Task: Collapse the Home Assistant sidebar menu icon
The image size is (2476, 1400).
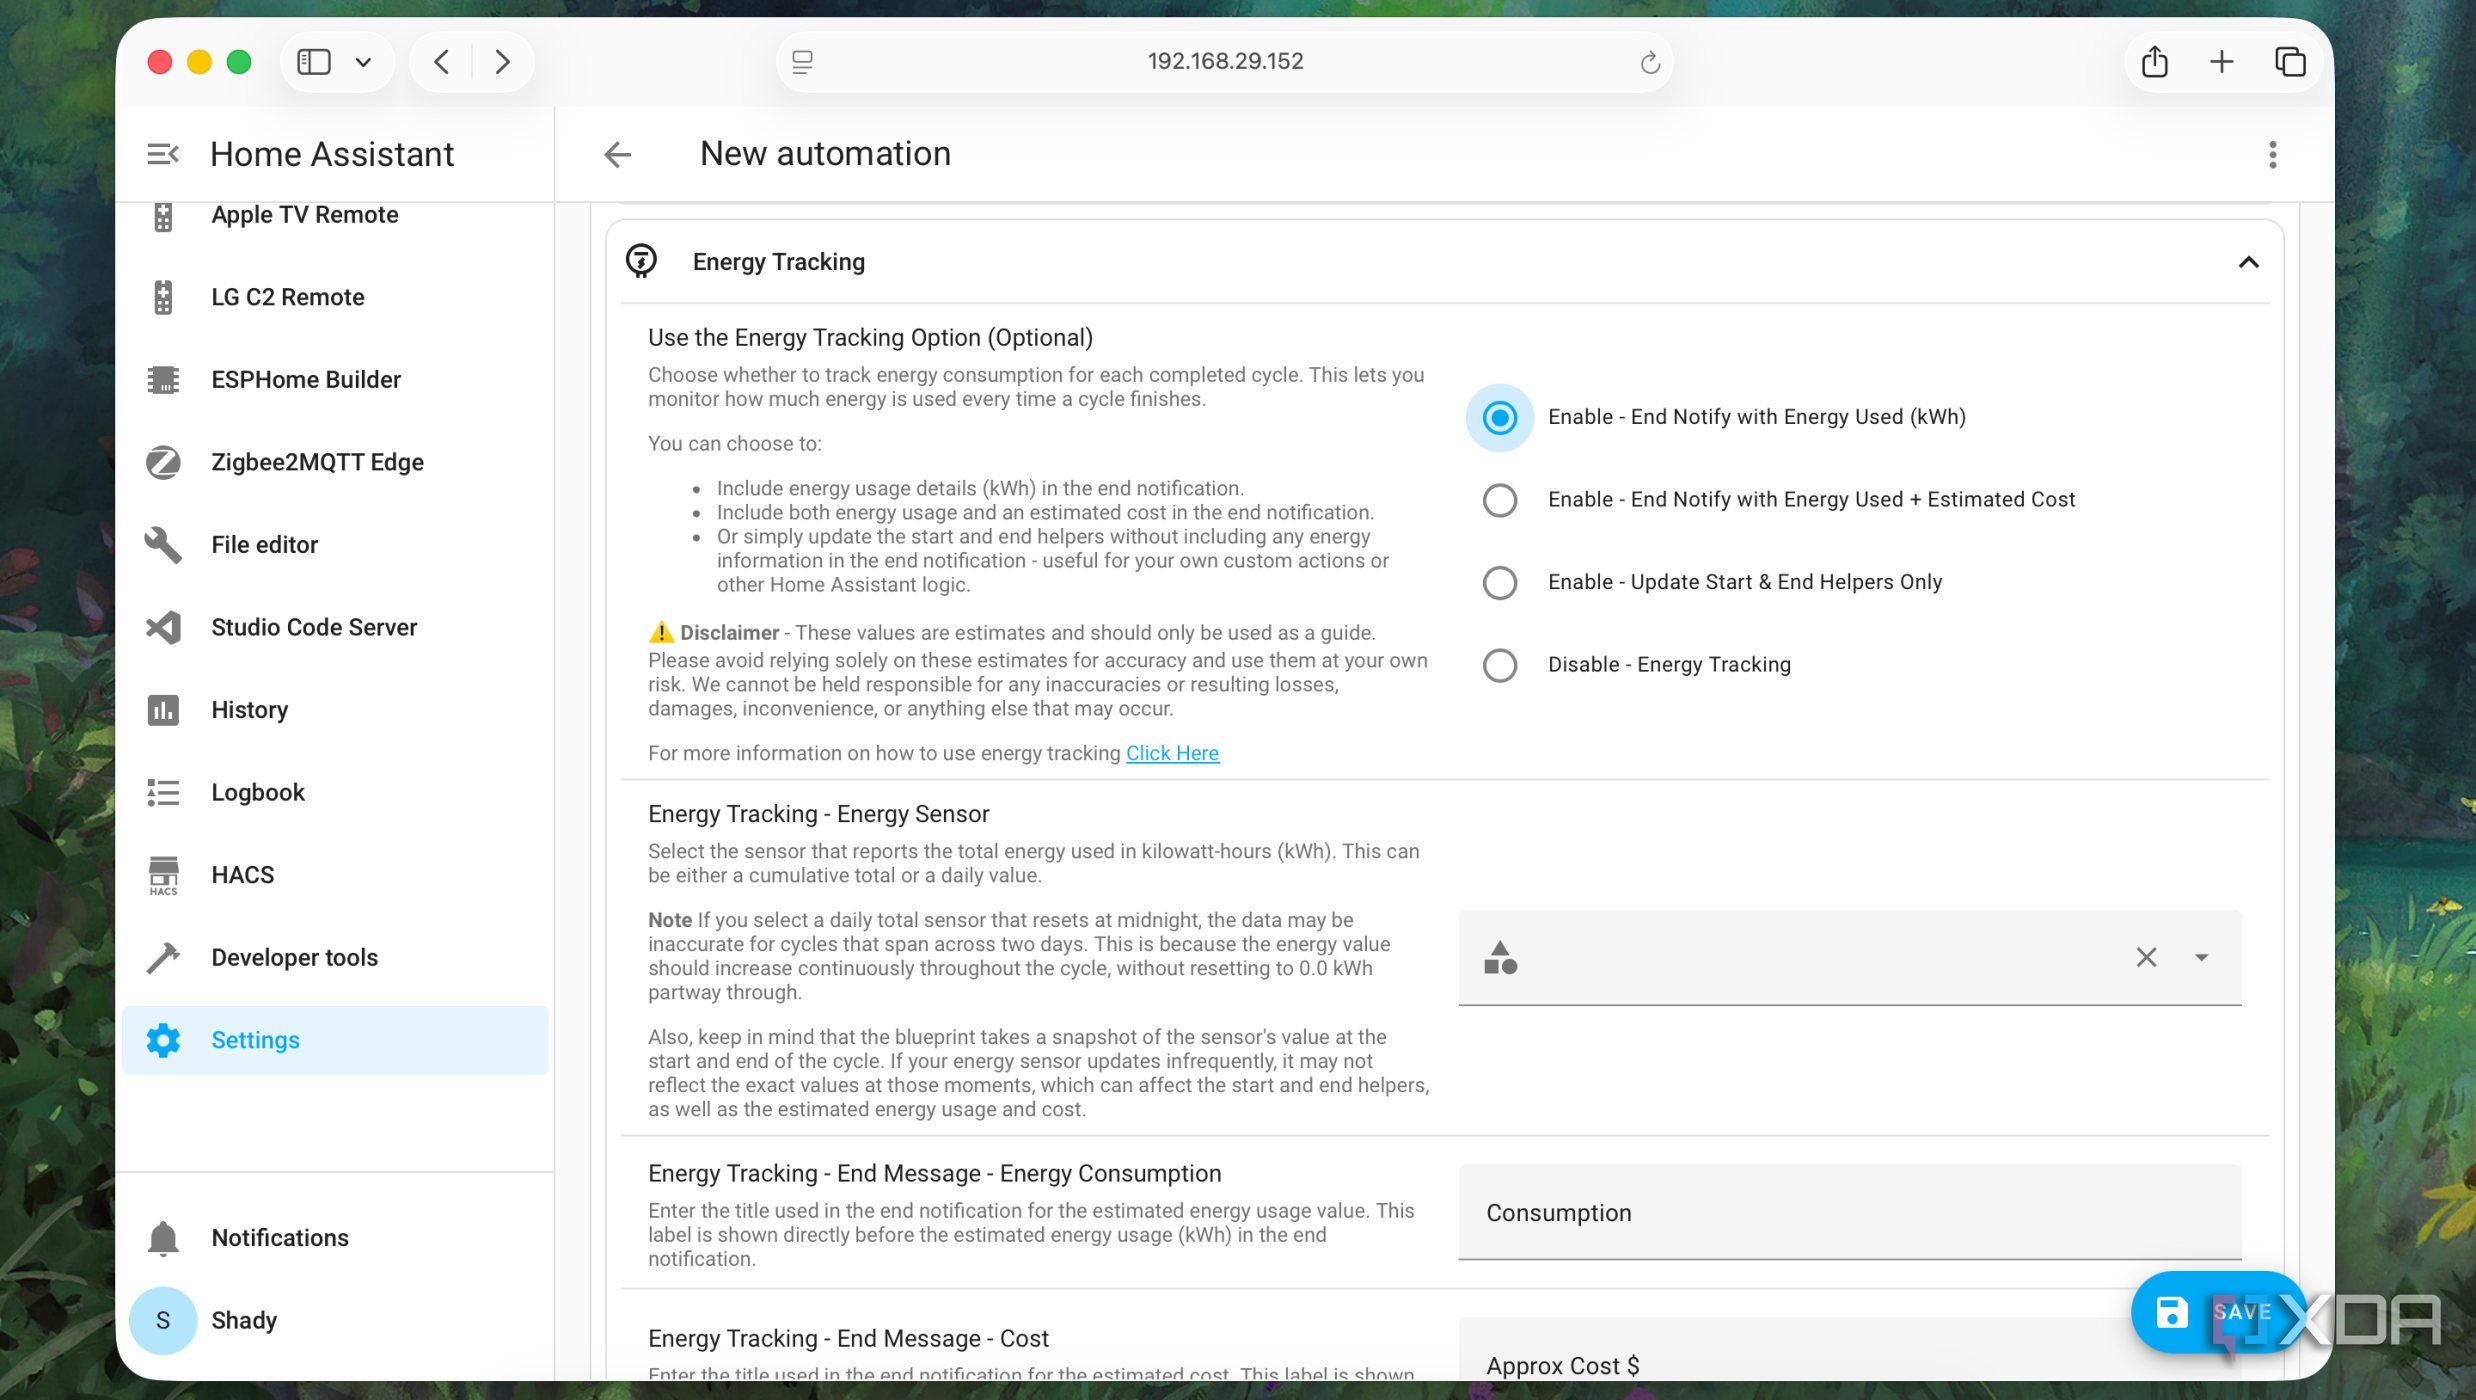Action: click(x=163, y=154)
